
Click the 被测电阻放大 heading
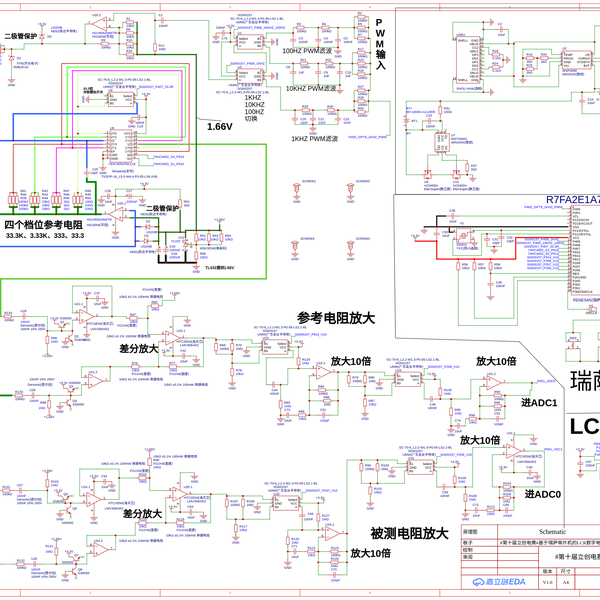[x=409, y=533]
